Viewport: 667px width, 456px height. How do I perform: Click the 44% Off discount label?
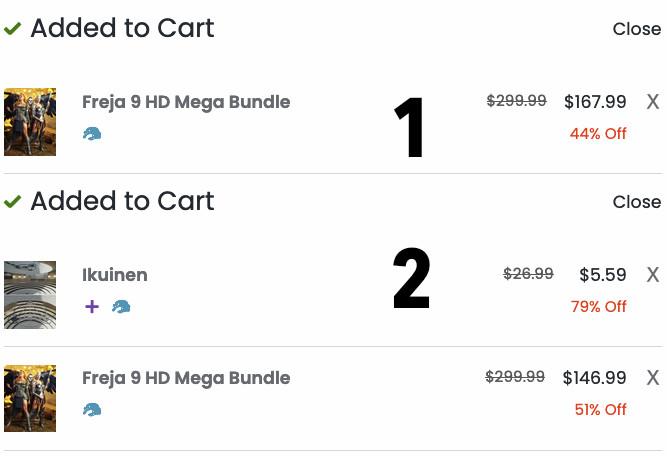tap(598, 134)
